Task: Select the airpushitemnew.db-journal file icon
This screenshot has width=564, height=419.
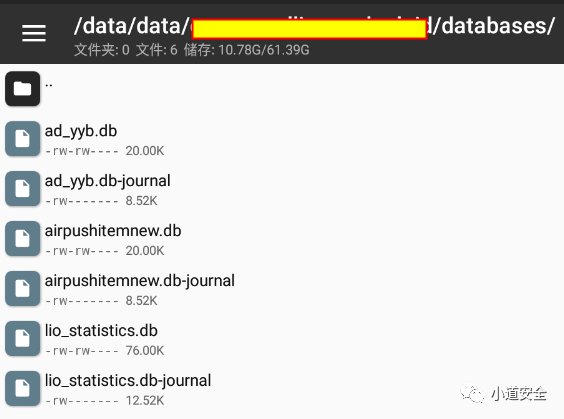Action: pos(23,288)
